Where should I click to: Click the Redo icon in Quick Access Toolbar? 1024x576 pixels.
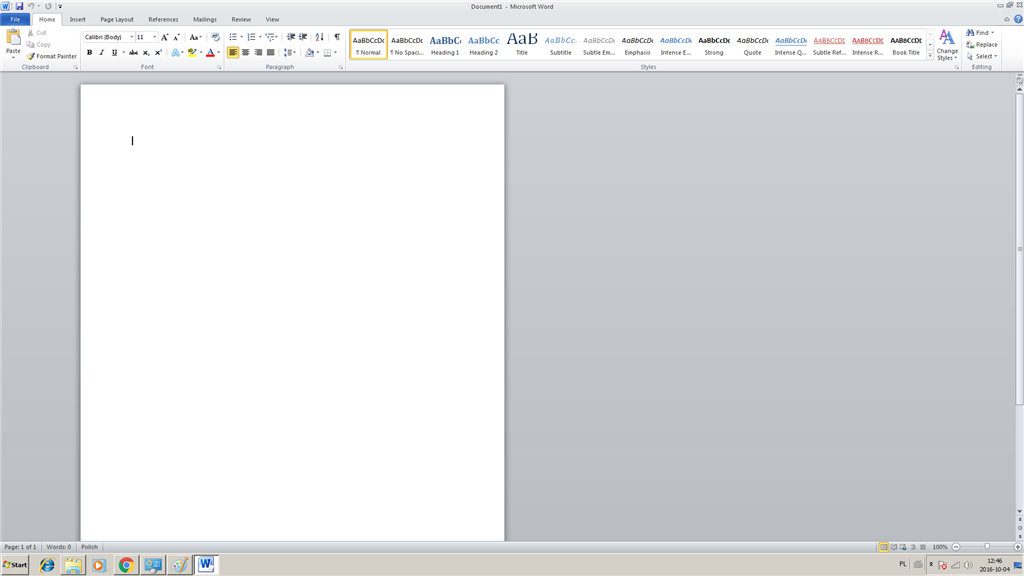click(48, 6)
